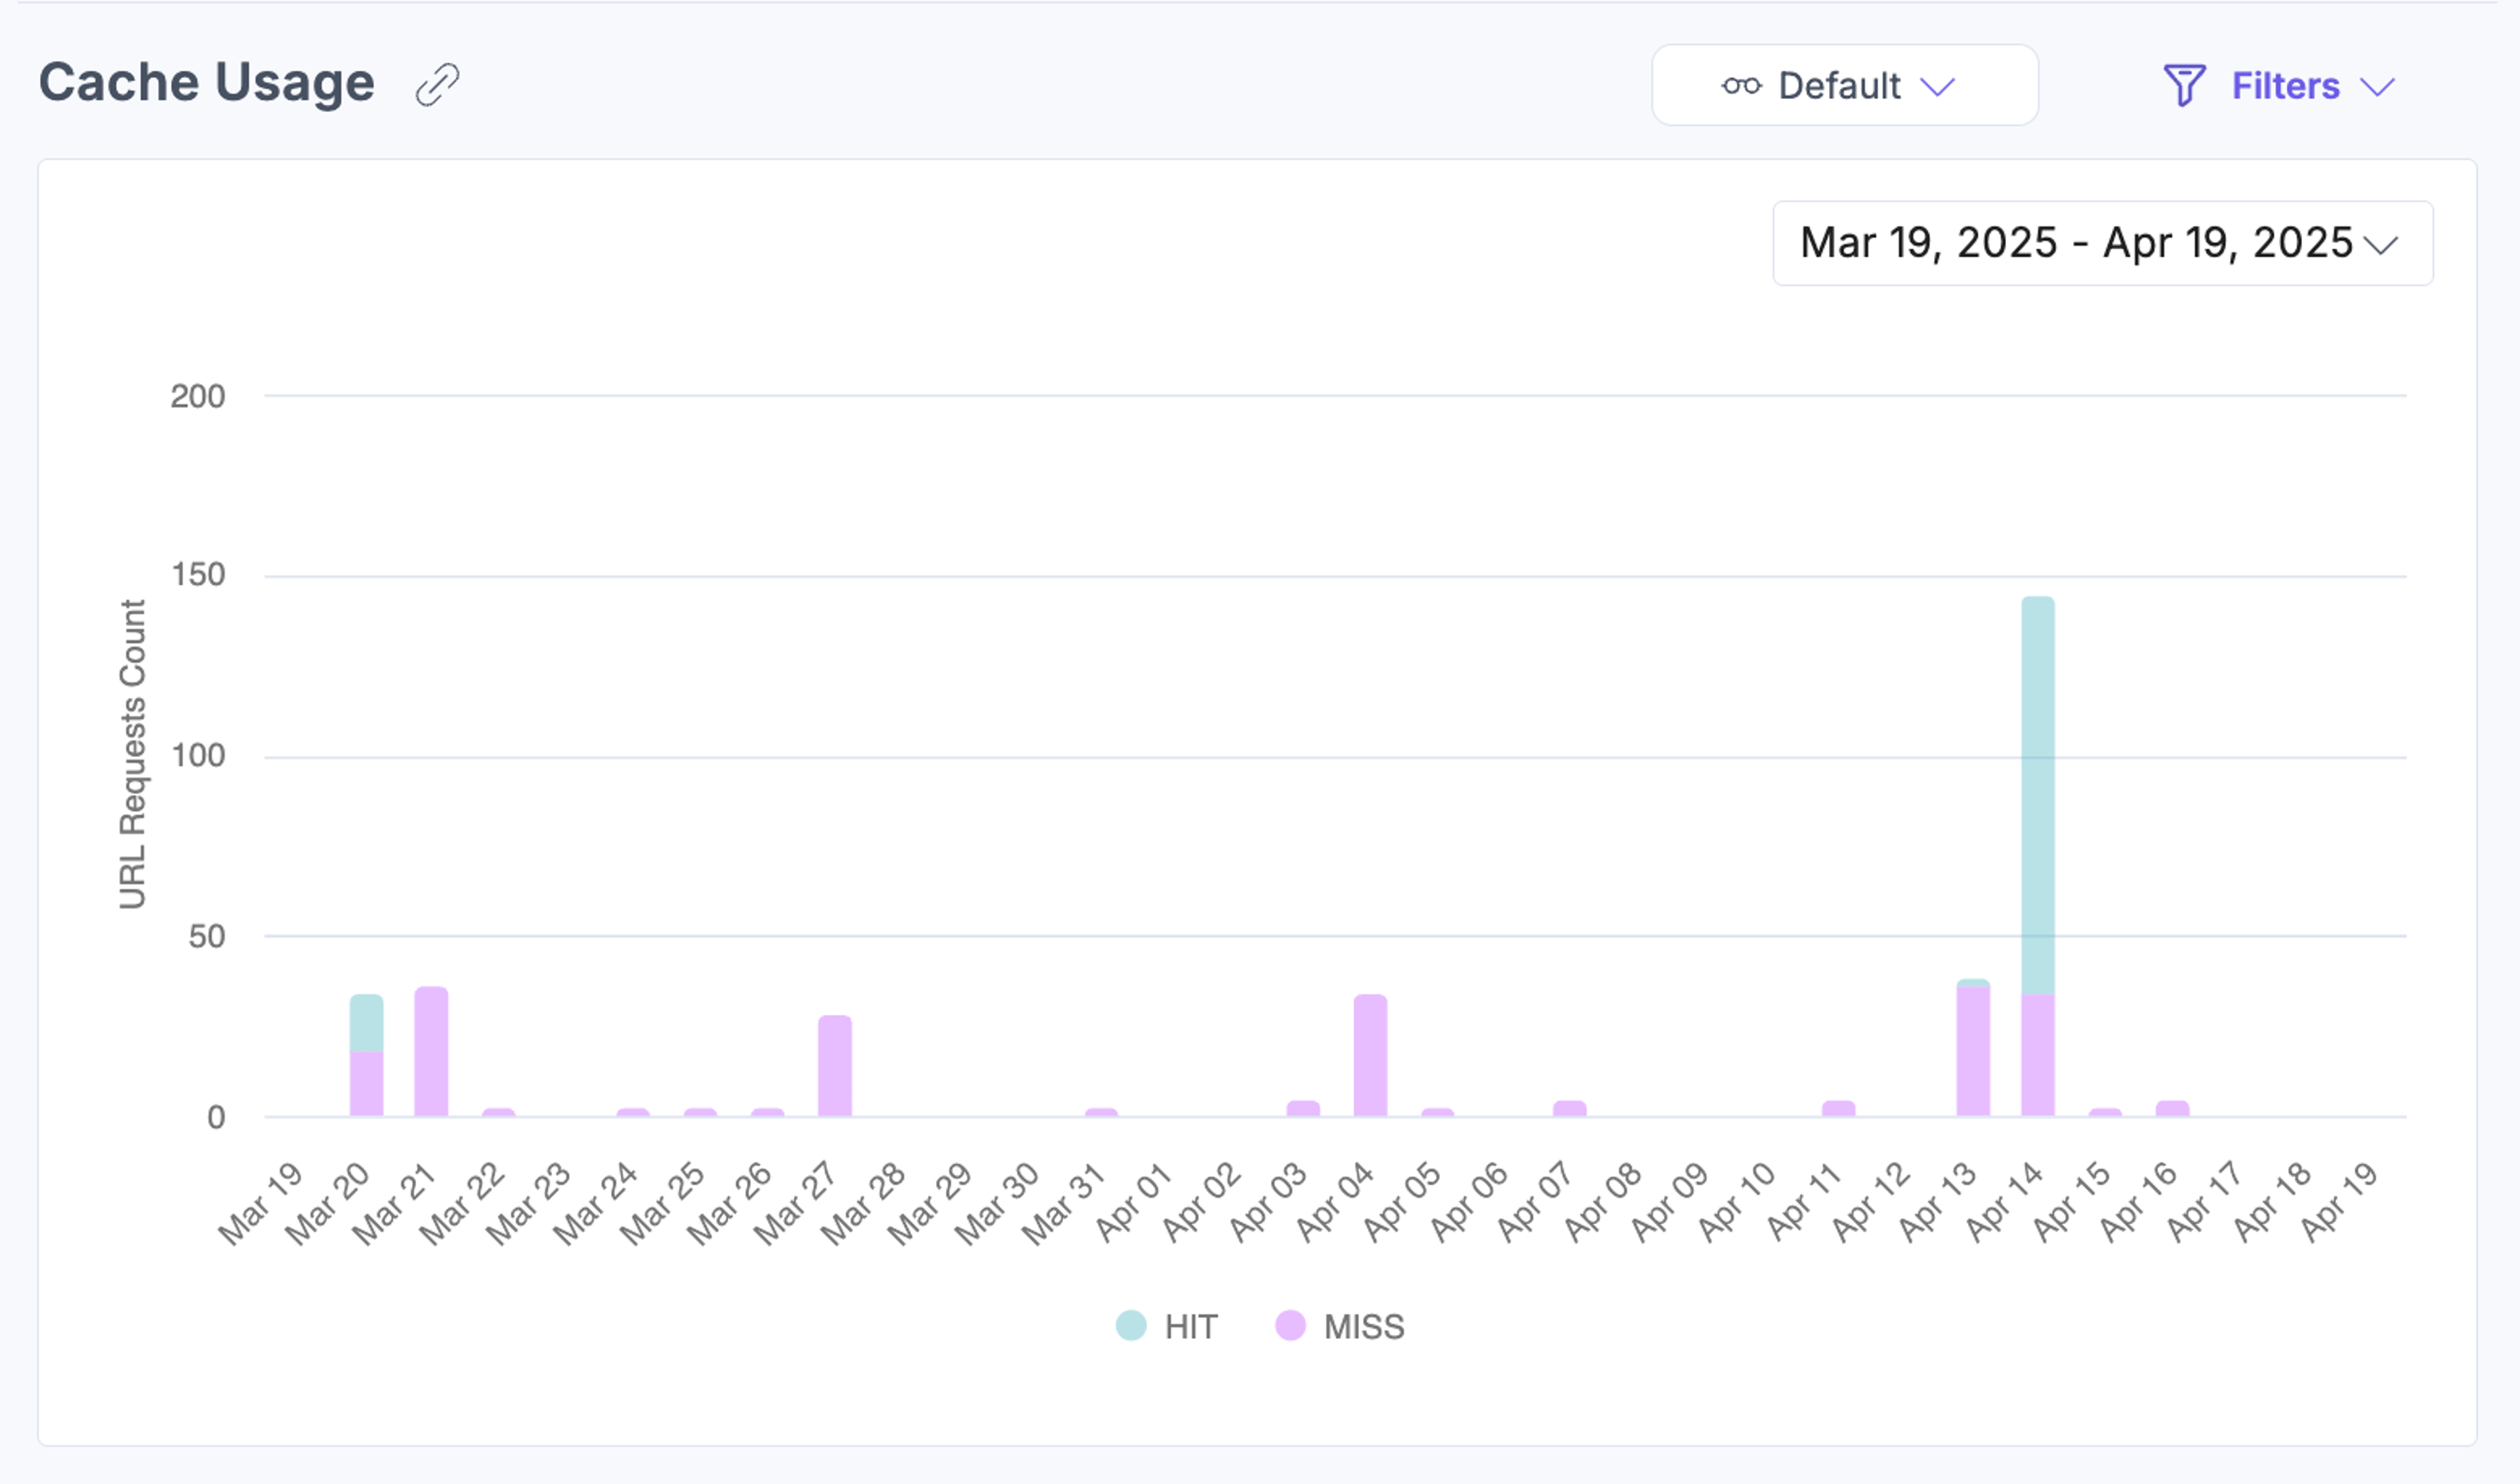The height and width of the screenshot is (1484, 2520).
Task: Click the teal HIT legend color dot
Action: point(1131,1325)
